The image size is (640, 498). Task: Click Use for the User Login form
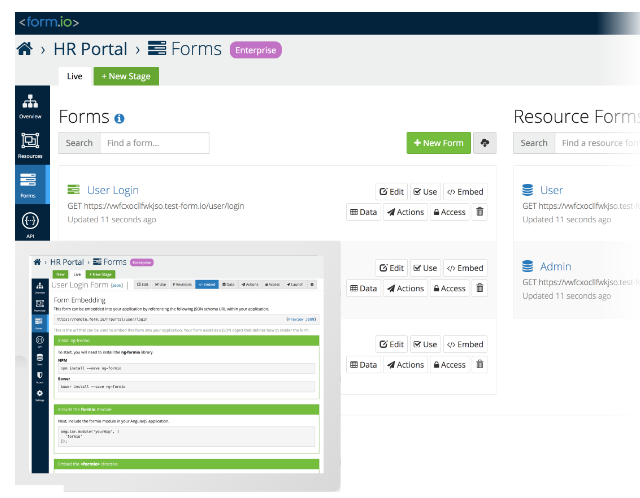[425, 192]
